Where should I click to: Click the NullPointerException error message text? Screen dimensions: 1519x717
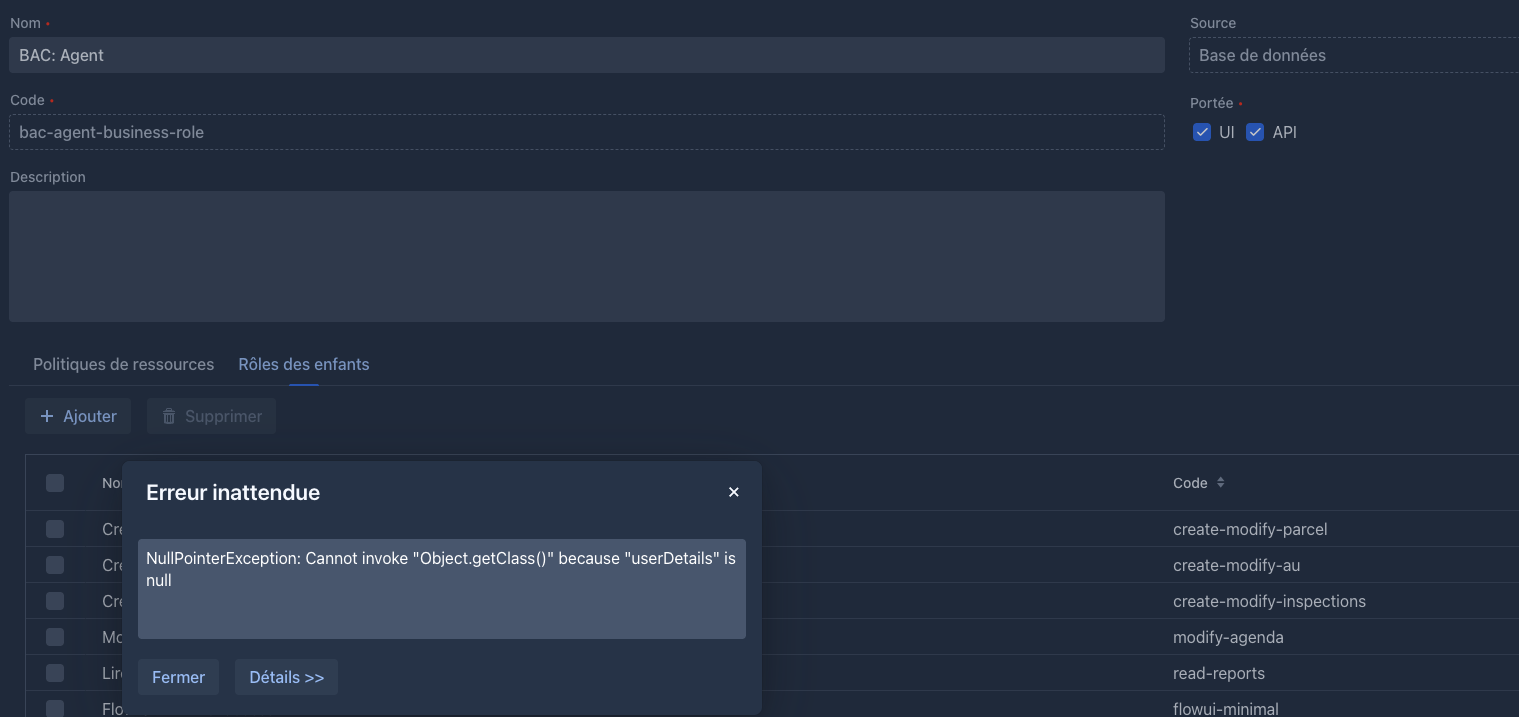[441, 569]
